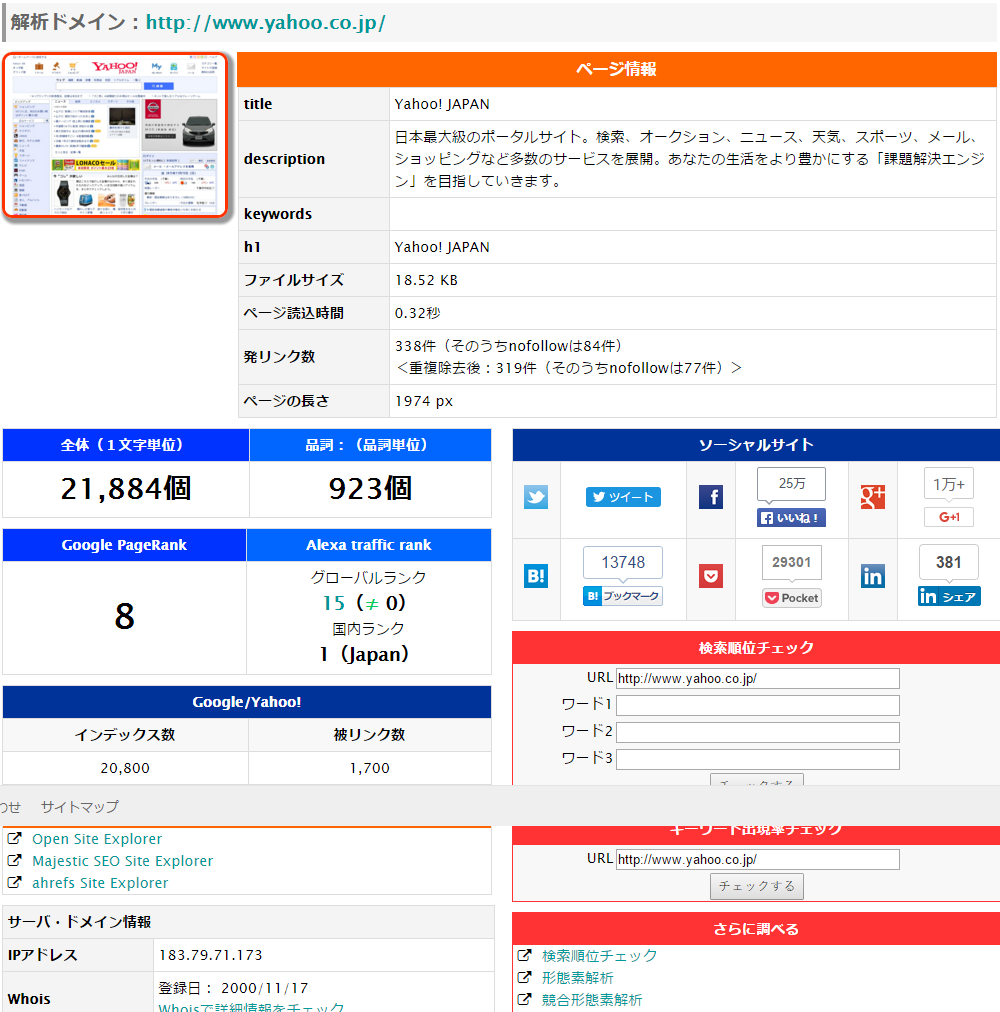The image size is (1000, 1012).
Task: Focus the ワード2 input field
Action: click(x=757, y=733)
